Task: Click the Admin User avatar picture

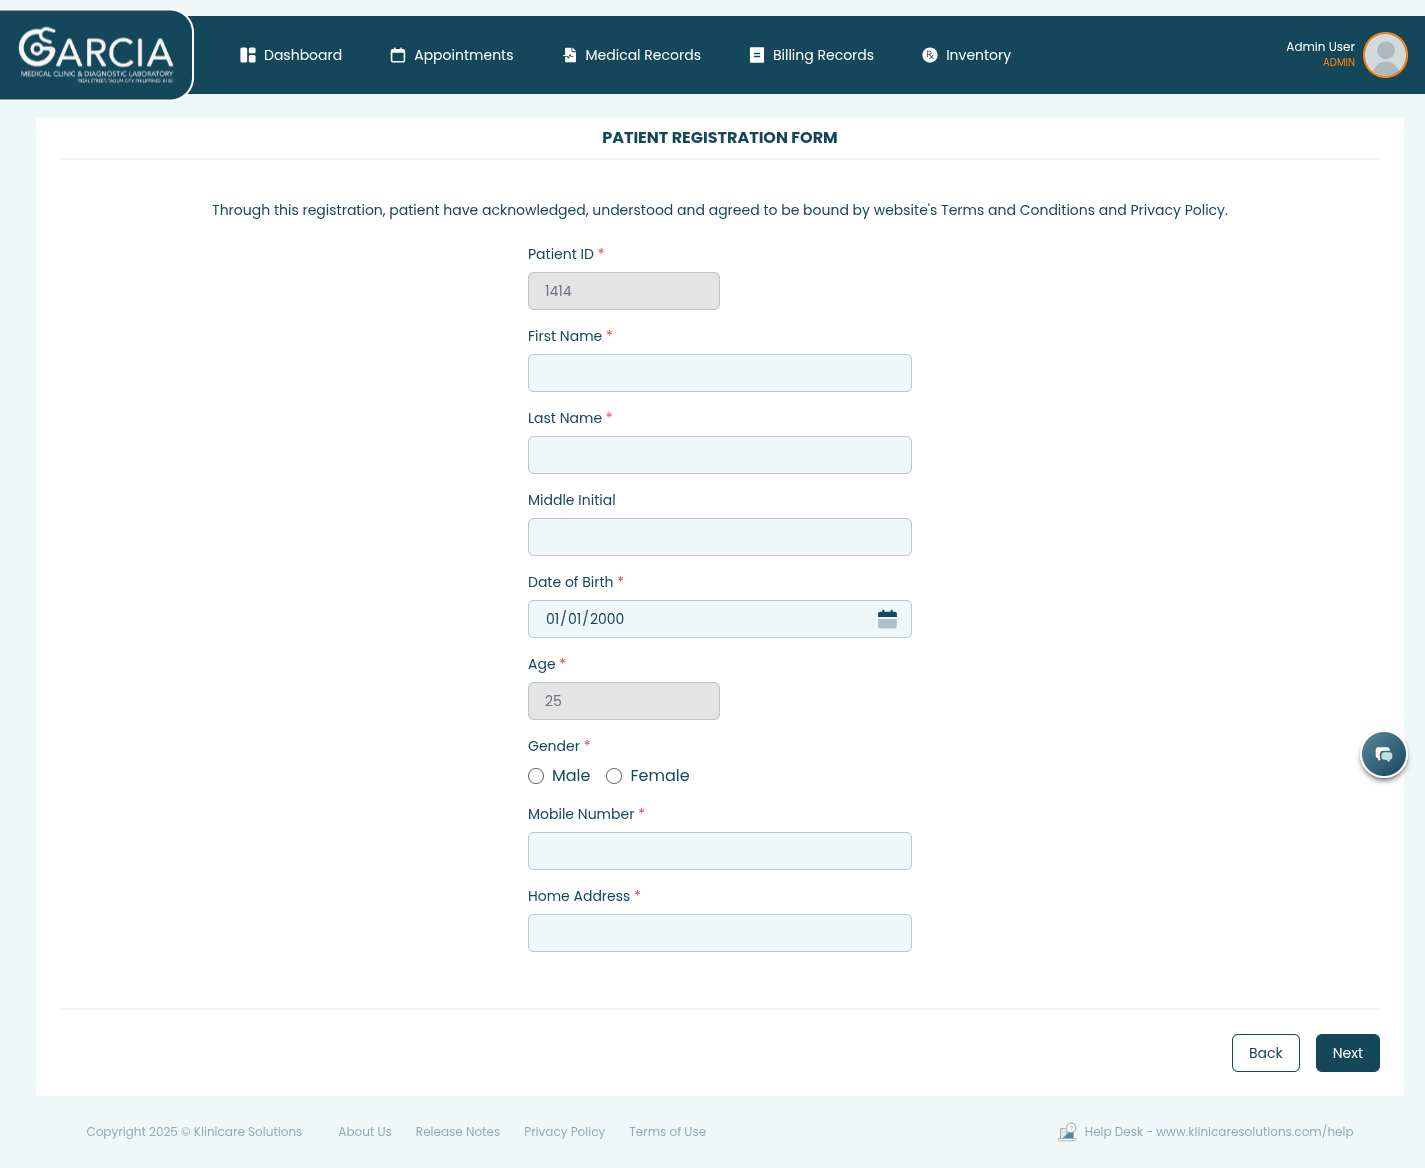Action: 1385,55
